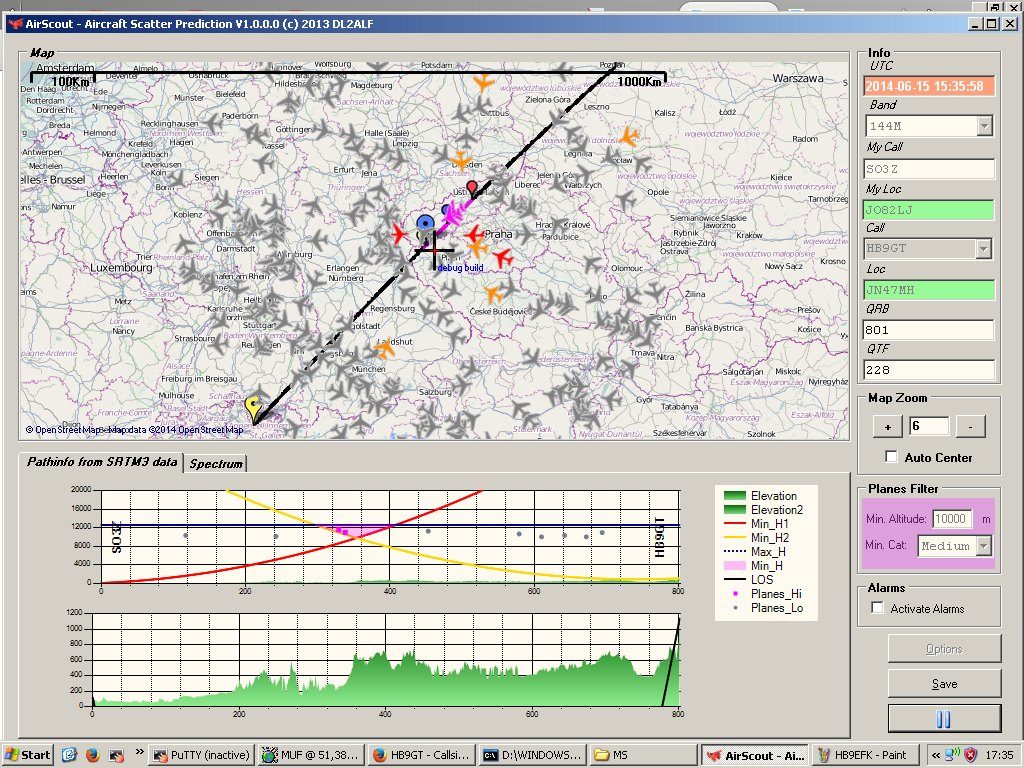Enable Auto Center checkbox
This screenshot has height=768, width=1024.
(x=891, y=456)
